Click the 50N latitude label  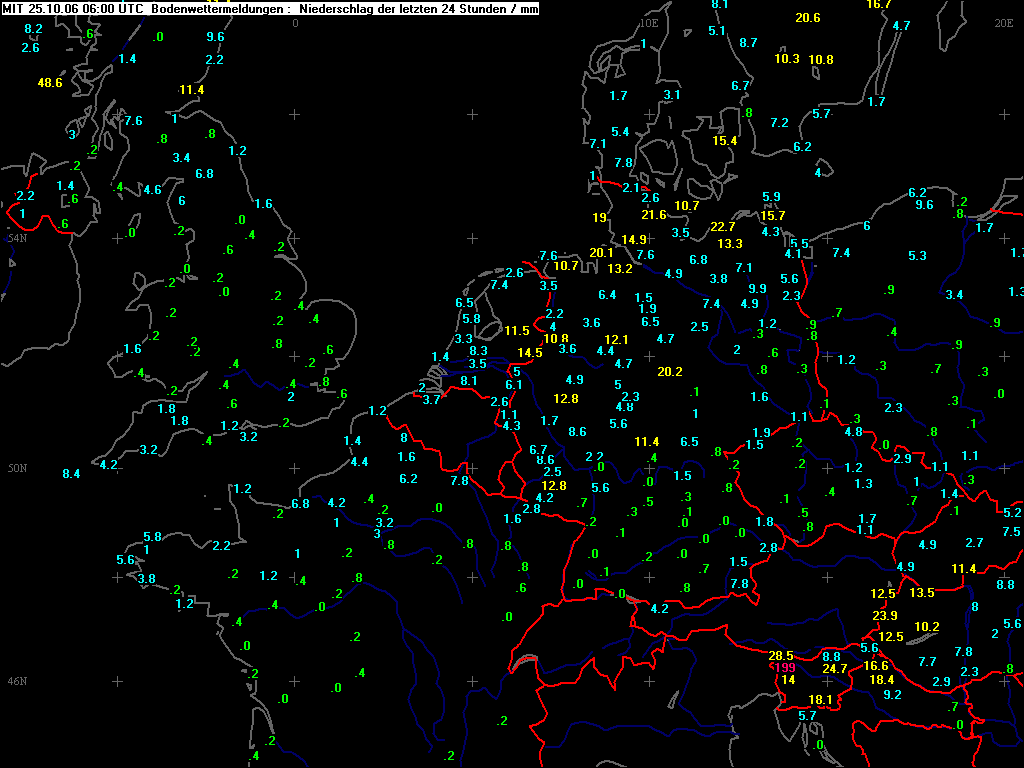(18, 468)
